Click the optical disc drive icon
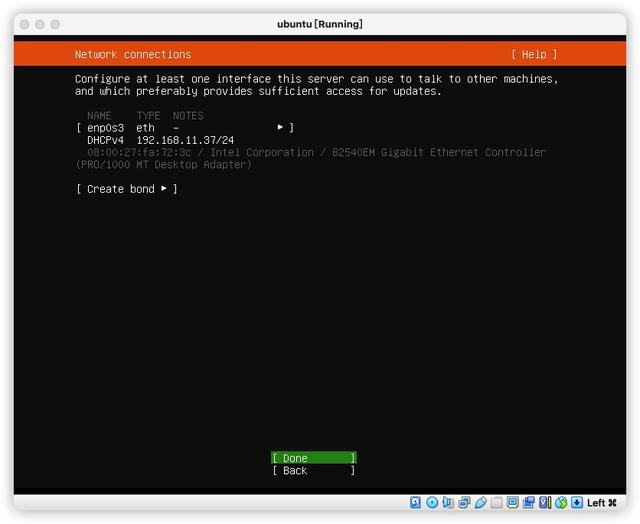This screenshot has width=640, height=524. click(431, 502)
